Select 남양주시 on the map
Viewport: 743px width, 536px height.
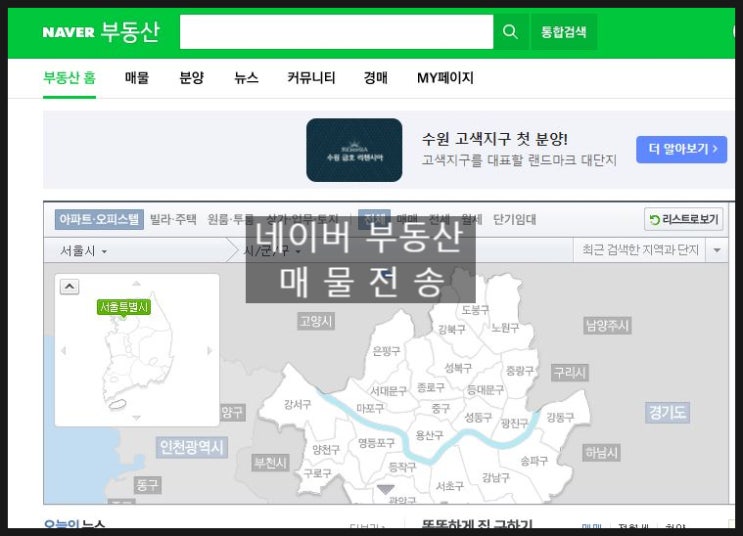tap(607, 326)
